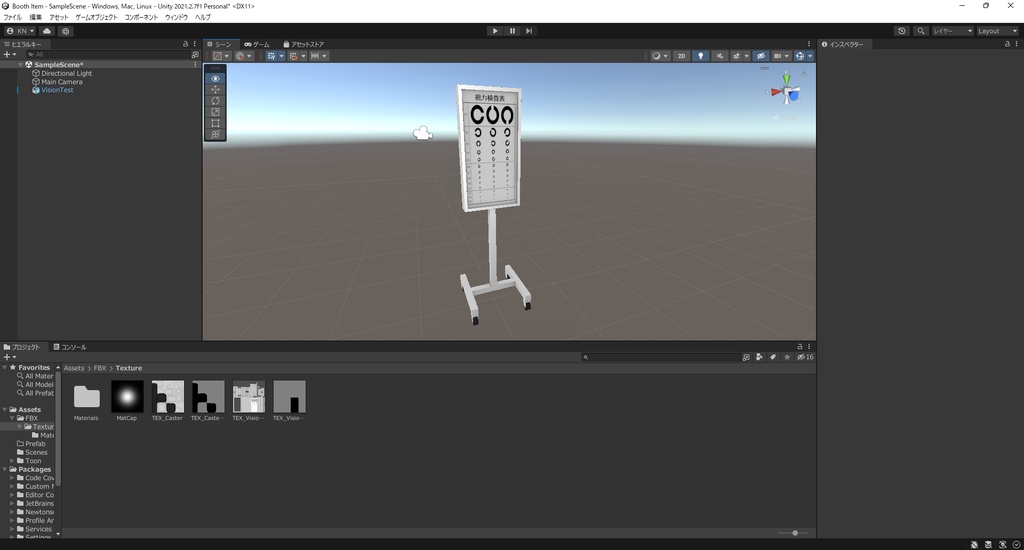Open the ファイル menu
This screenshot has height=550, width=1024.
12,18
